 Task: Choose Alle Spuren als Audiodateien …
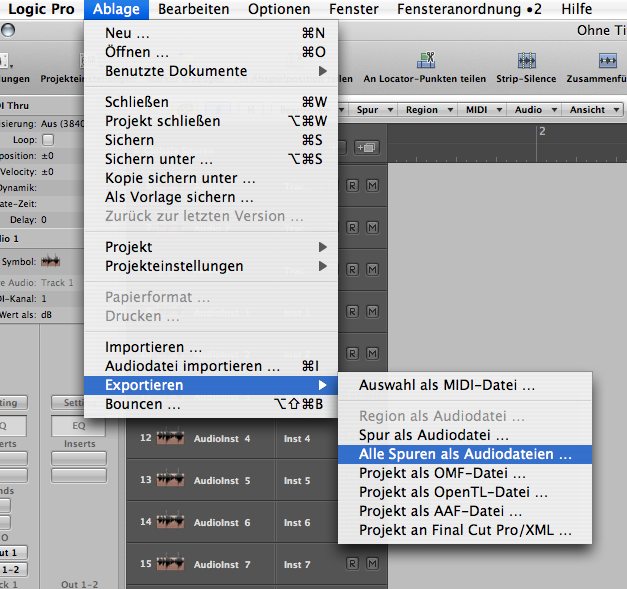click(x=465, y=454)
